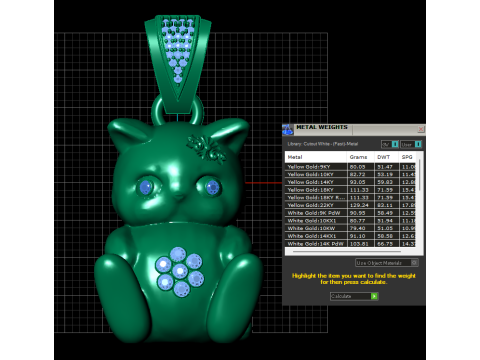Select the Yellow Gold:10KY row
480x360 pixels.
click(350, 174)
